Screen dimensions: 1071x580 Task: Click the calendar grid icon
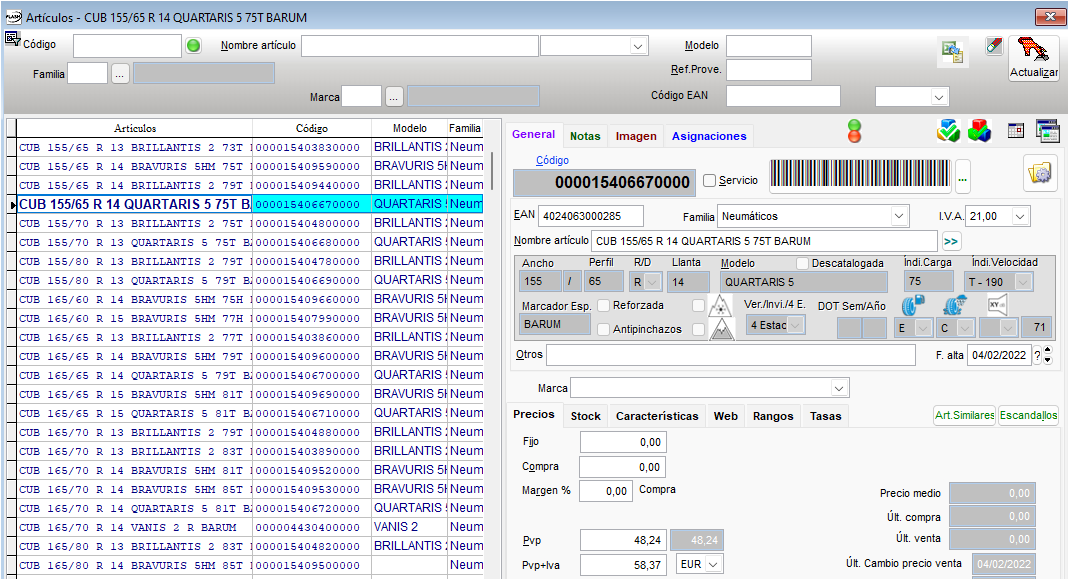pyautogui.click(x=1015, y=131)
